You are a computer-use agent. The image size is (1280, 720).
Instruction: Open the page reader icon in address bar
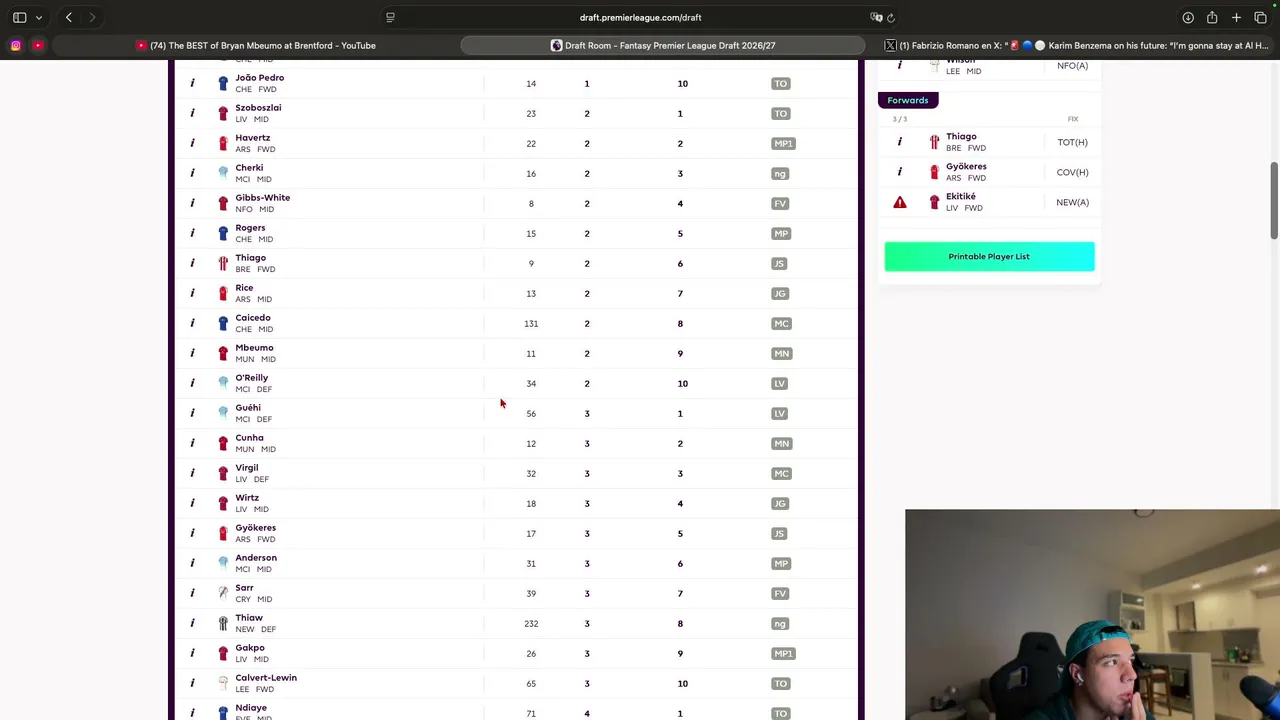(x=390, y=17)
